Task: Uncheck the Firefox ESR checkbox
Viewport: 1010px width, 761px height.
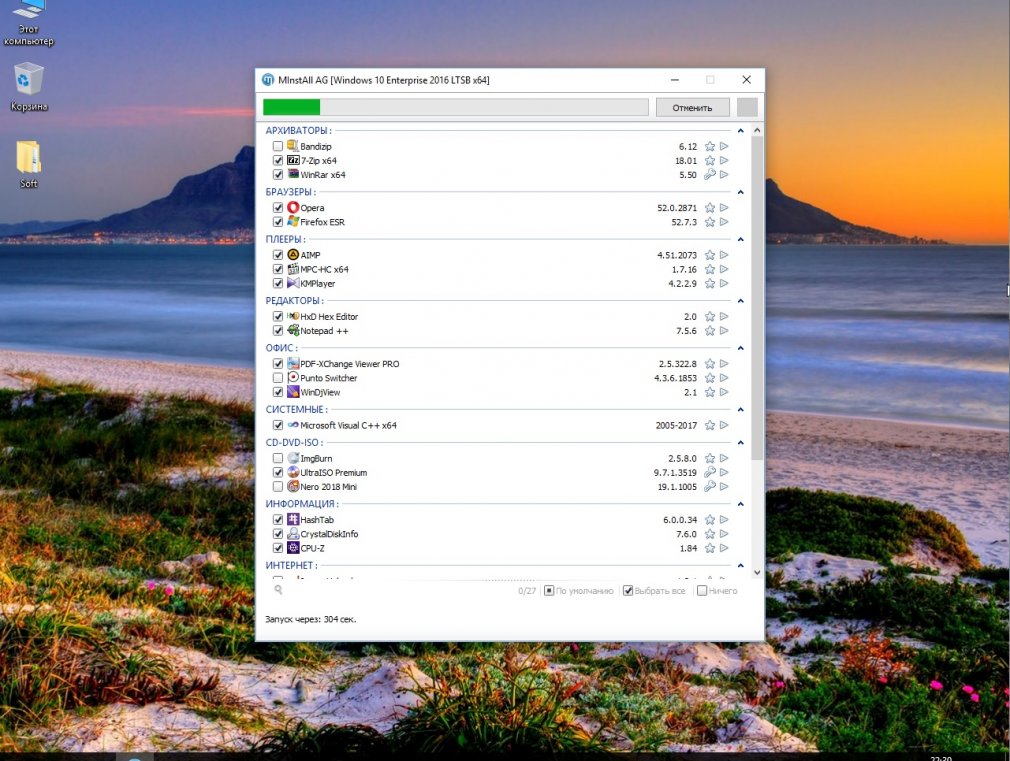Action: click(278, 222)
